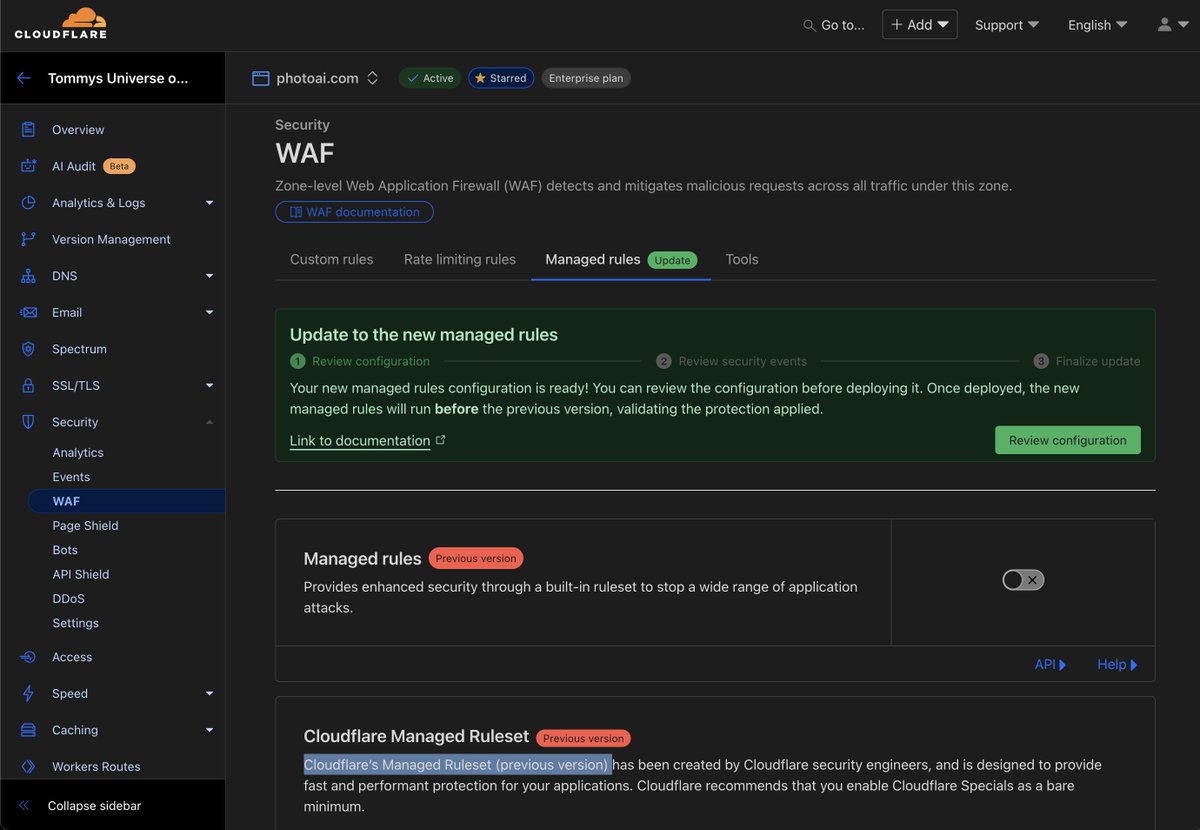Click the Version Management branch icon
1200x830 pixels.
[29, 239]
